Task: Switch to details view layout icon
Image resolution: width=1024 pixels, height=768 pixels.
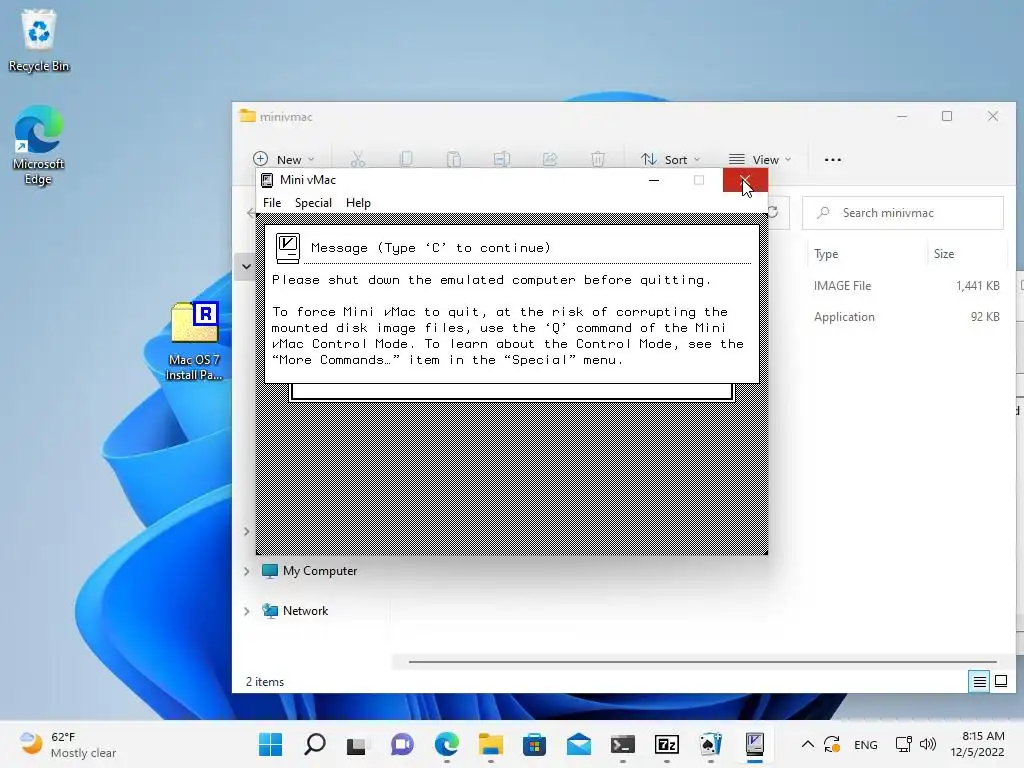Action: tap(980, 682)
